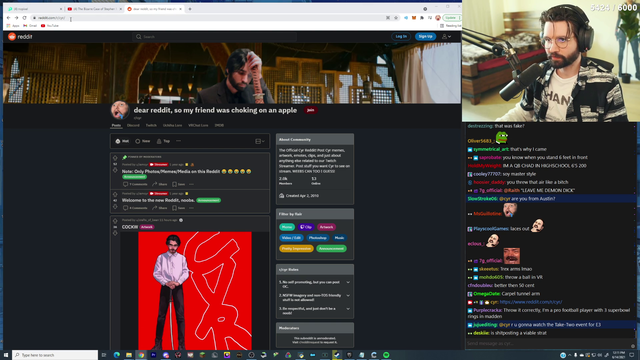
Task: Expand rule 1 No self promoting
Action: tap(348, 282)
